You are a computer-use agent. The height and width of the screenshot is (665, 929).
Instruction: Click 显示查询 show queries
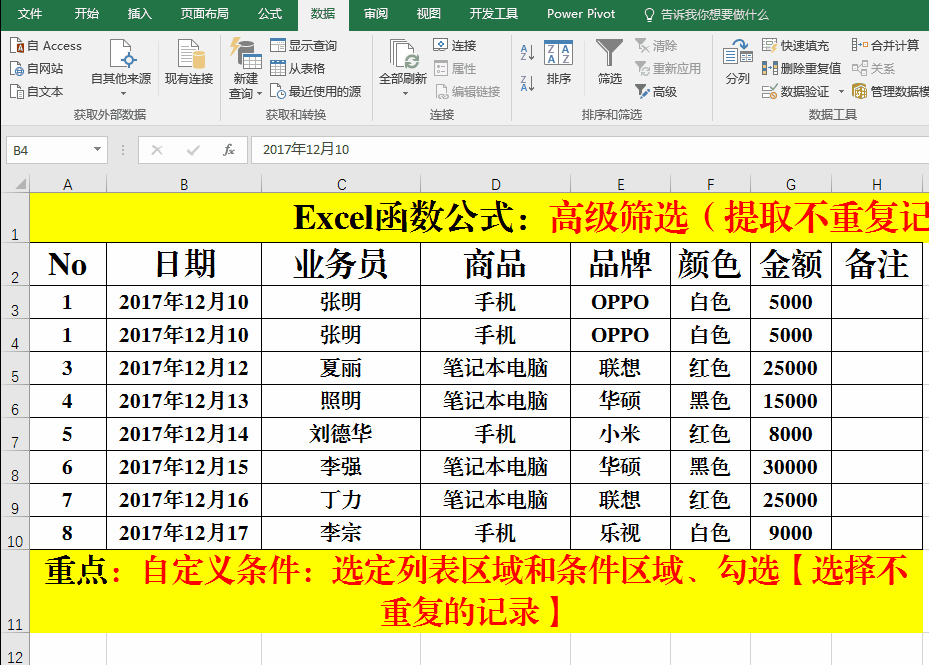(303, 46)
